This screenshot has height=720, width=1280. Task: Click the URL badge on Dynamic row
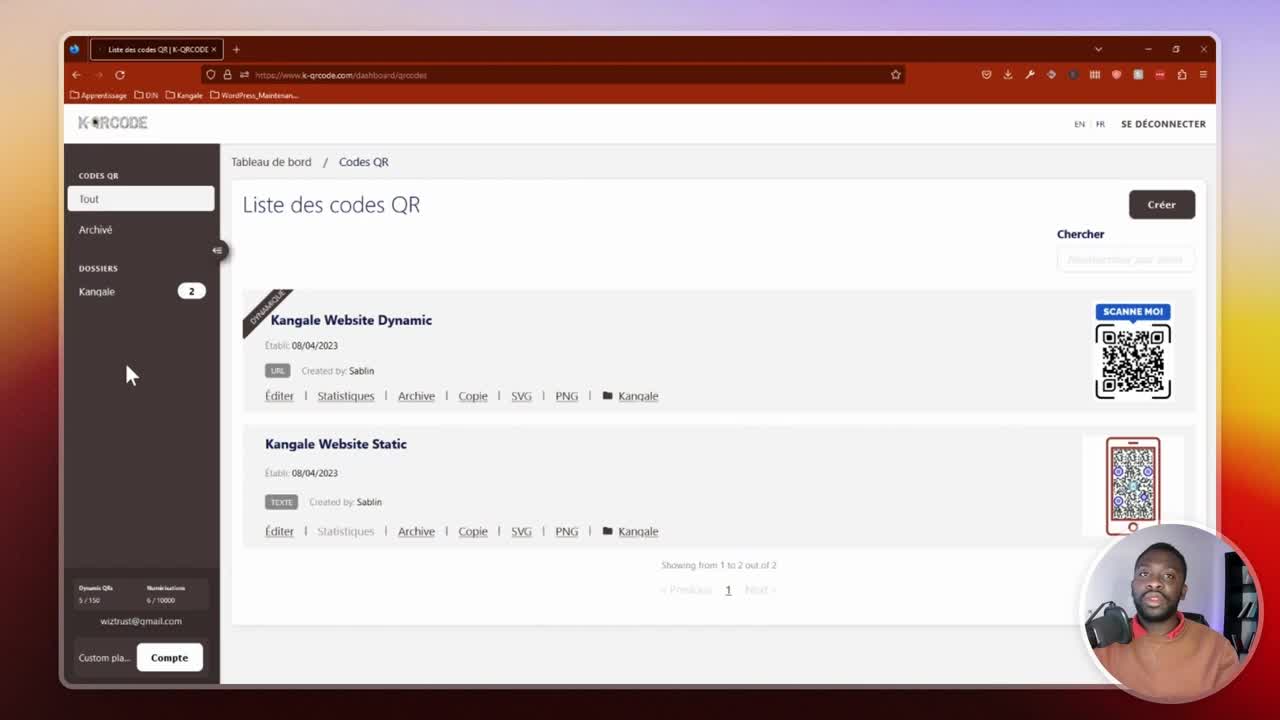pyautogui.click(x=277, y=371)
